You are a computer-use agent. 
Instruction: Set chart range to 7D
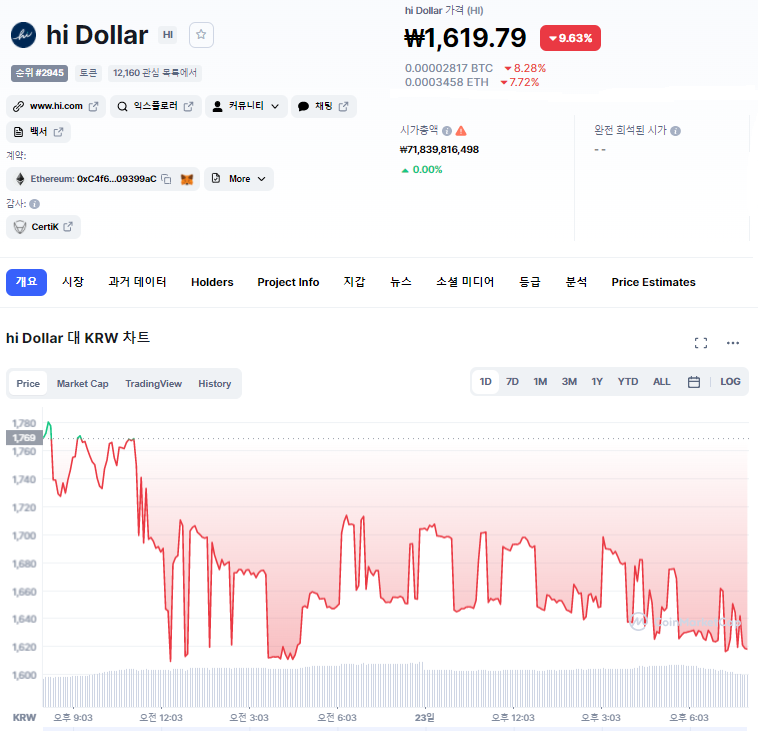(x=512, y=382)
